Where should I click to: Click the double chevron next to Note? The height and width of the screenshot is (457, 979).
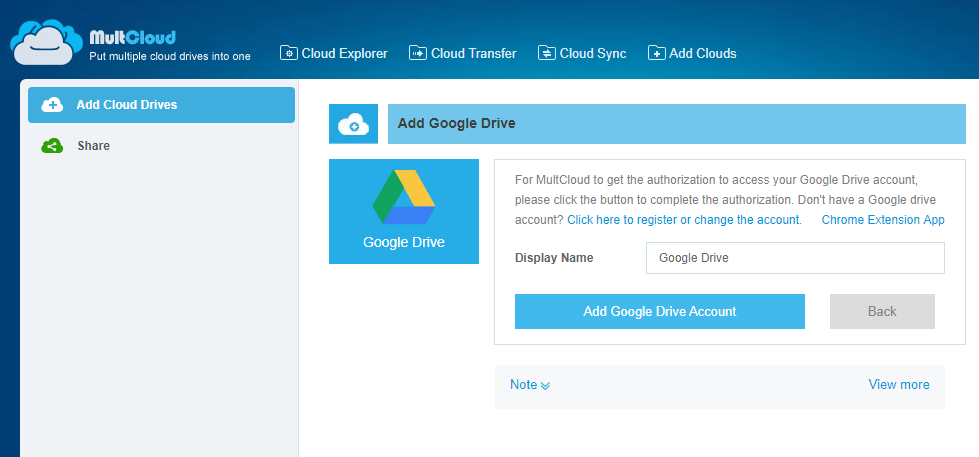point(545,386)
